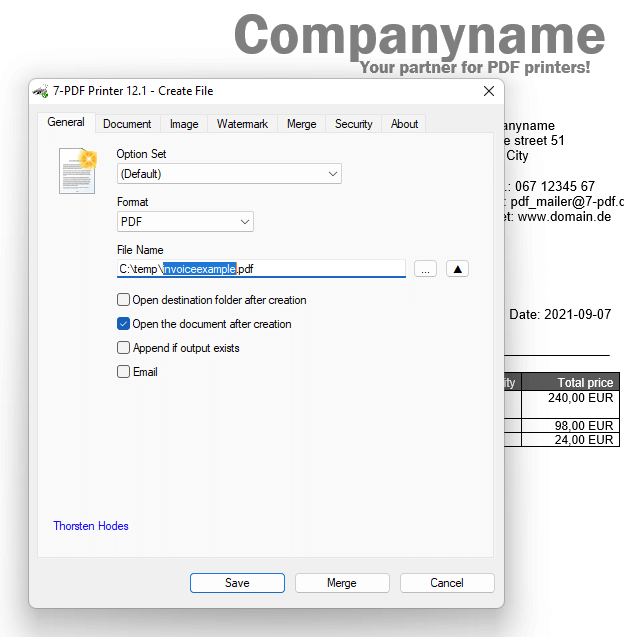Go to the Security tab
The height and width of the screenshot is (637, 624).
click(353, 124)
